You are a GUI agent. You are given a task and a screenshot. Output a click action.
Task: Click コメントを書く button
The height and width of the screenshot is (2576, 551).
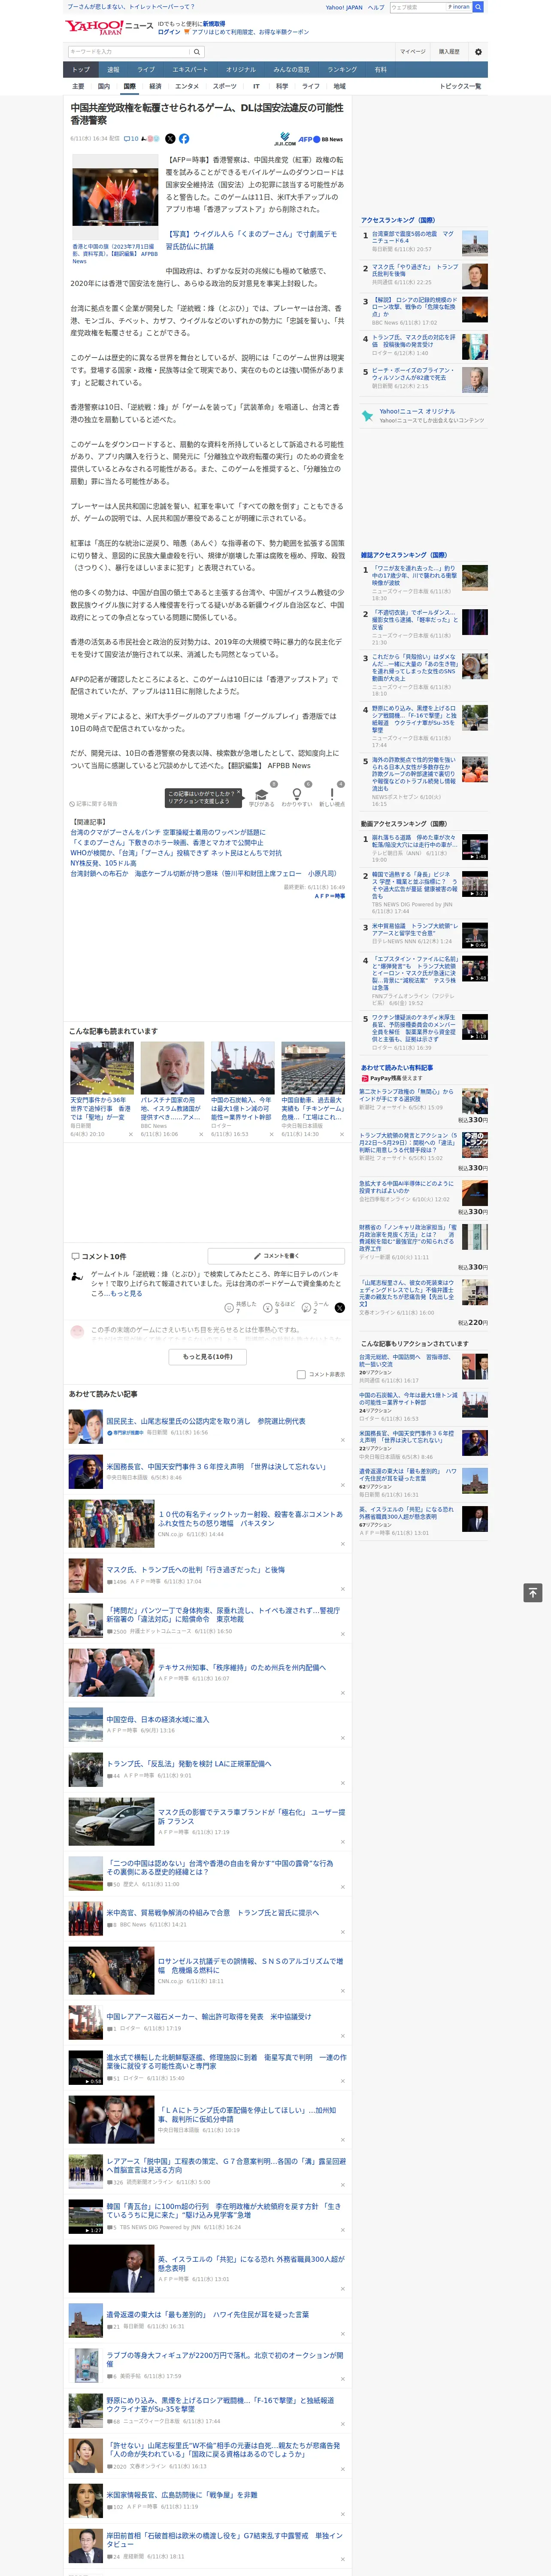[276, 1255]
